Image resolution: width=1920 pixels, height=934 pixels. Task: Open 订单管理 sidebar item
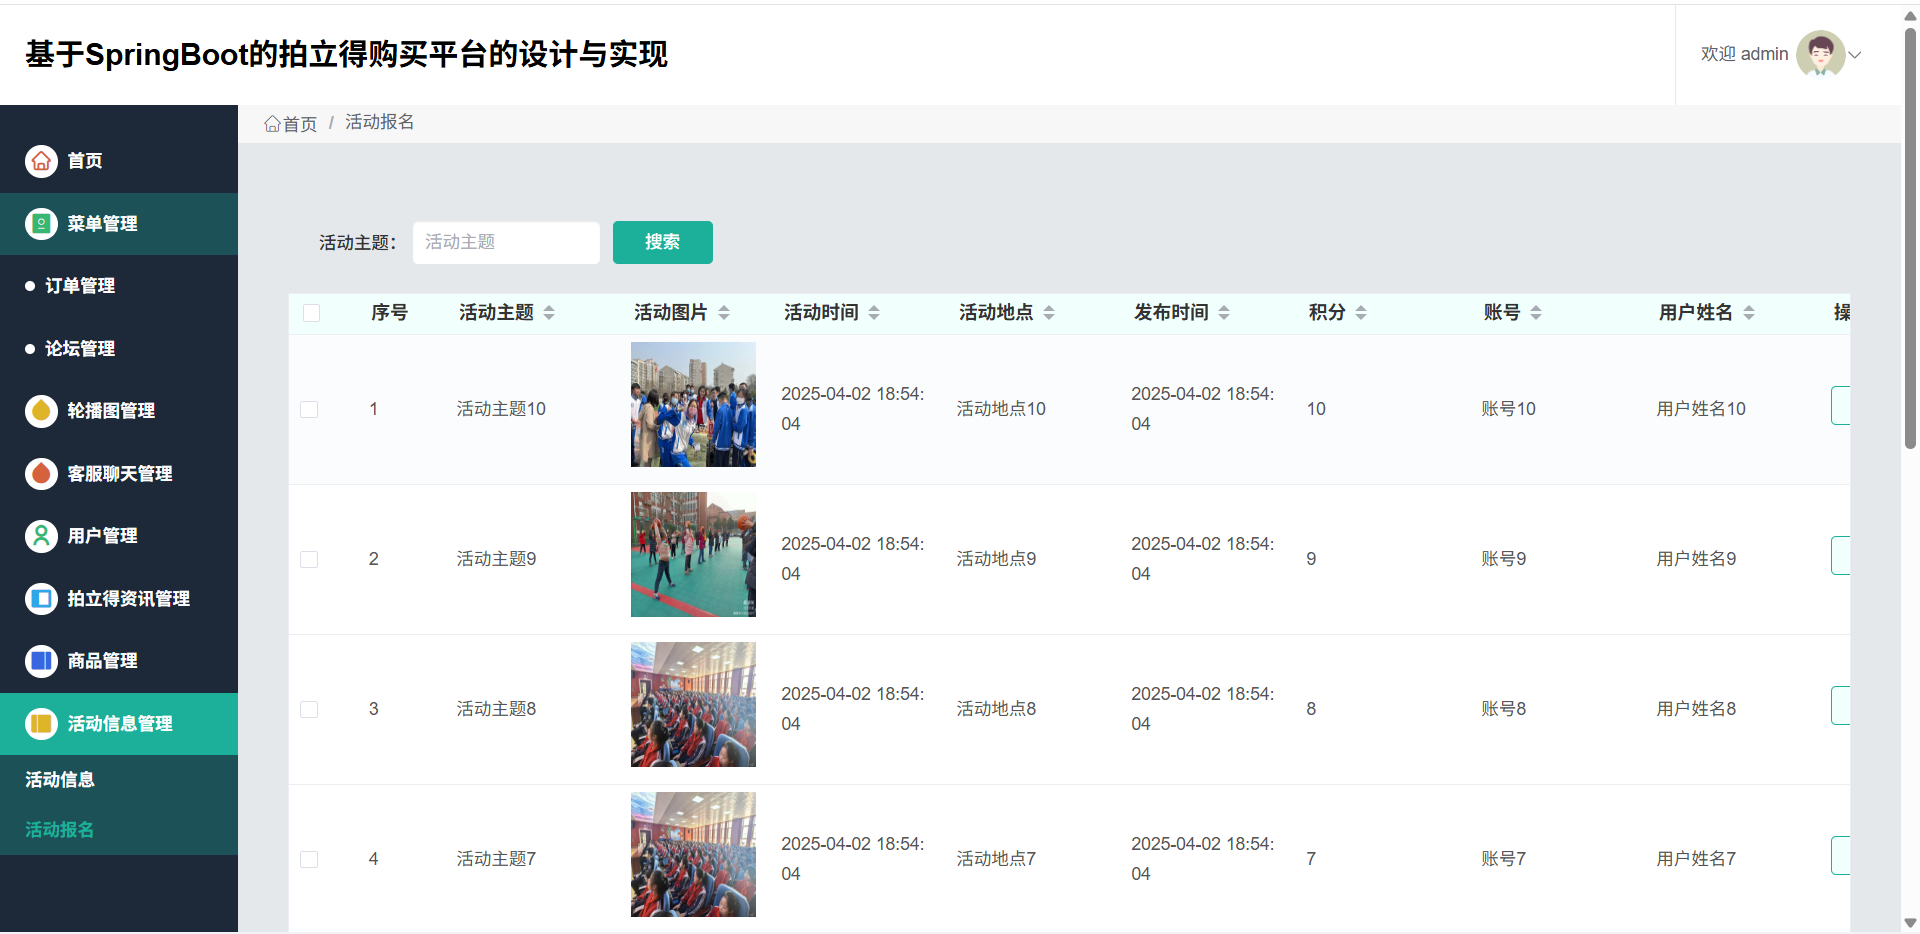(119, 286)
